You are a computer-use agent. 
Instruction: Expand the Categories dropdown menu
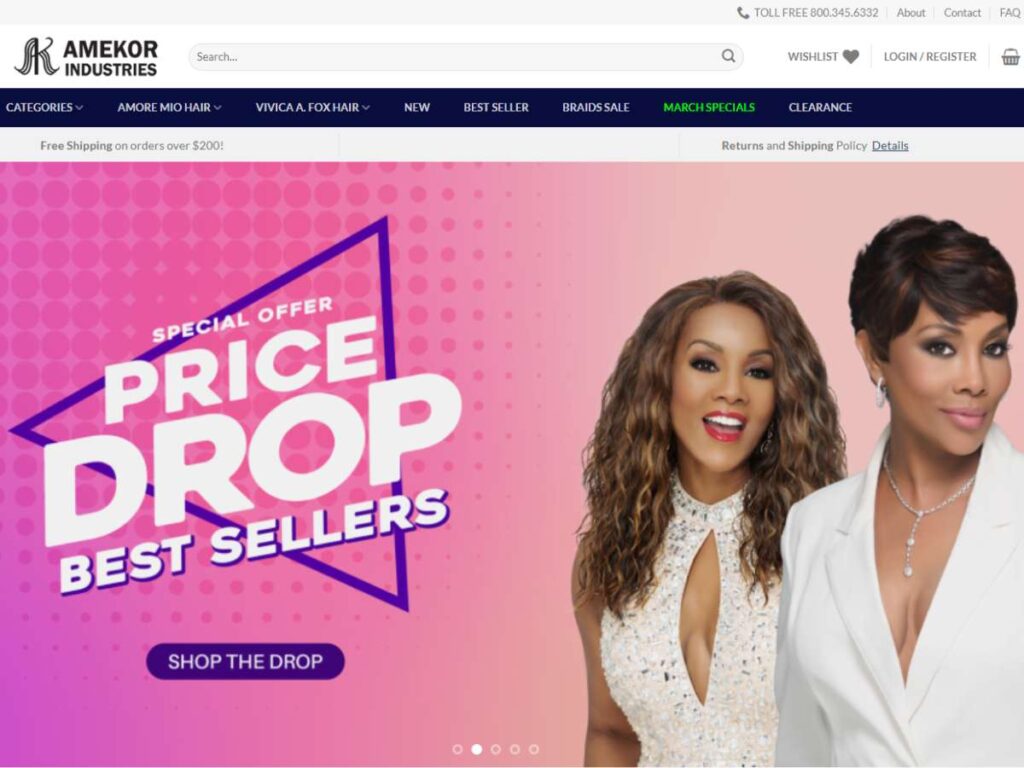[x=44, y=107]
